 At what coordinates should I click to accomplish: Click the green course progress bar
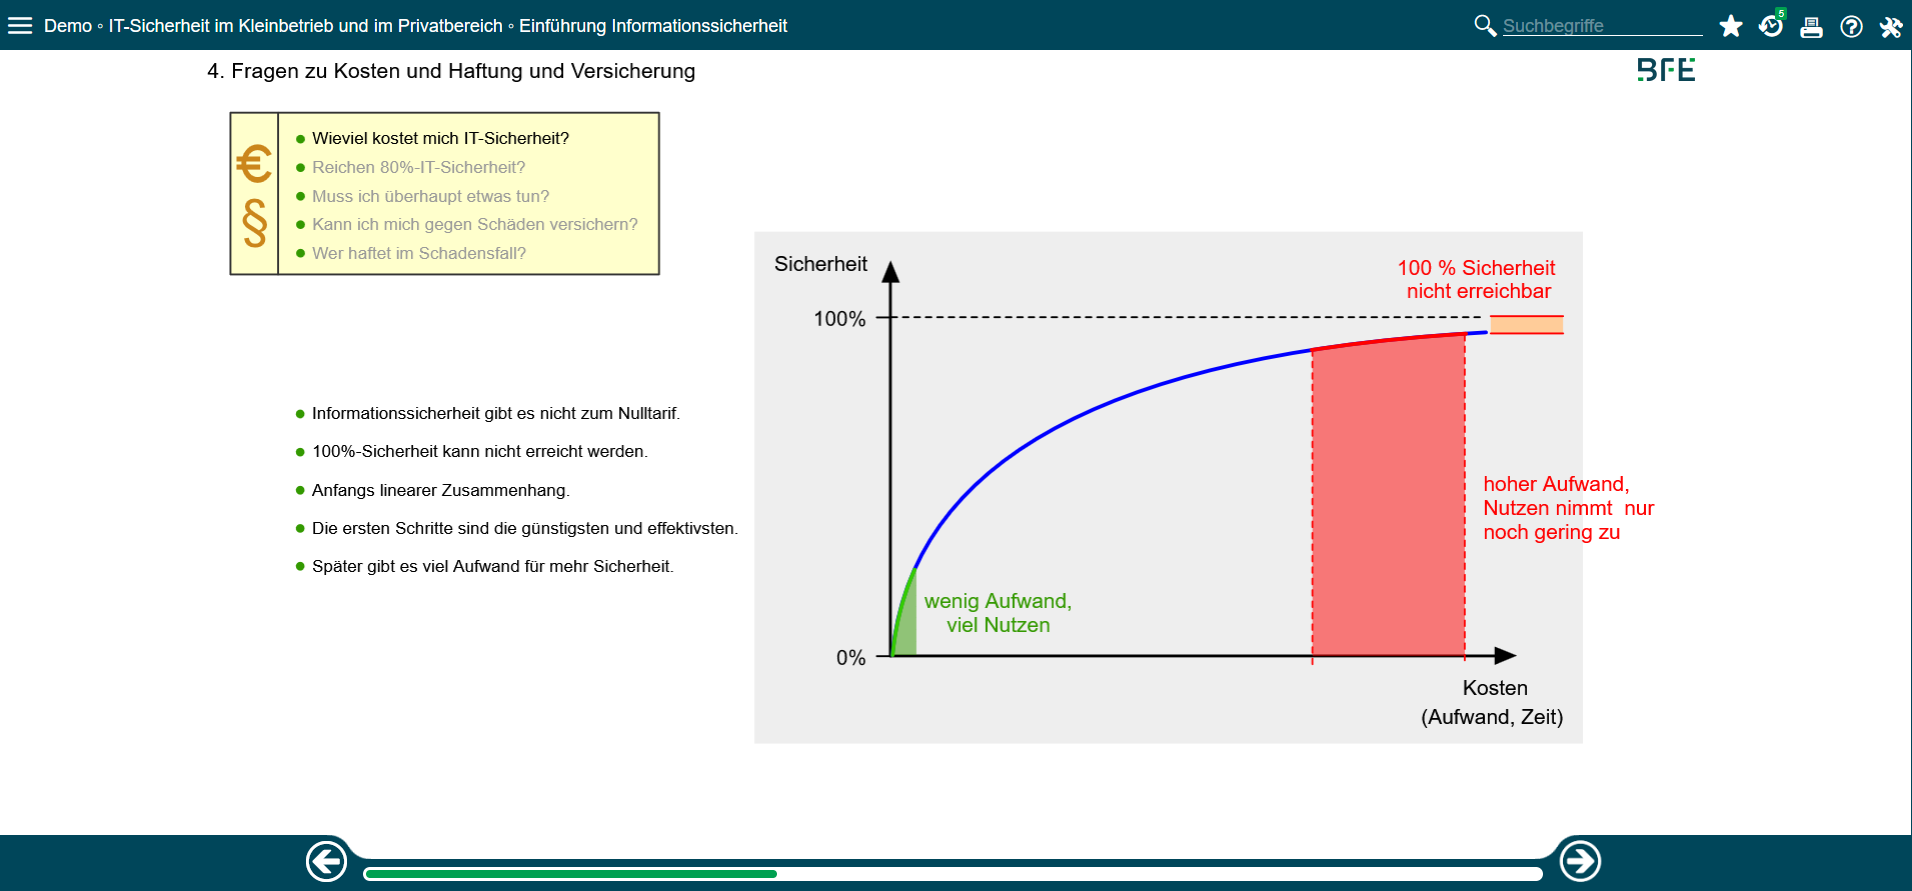pos(570,874)
